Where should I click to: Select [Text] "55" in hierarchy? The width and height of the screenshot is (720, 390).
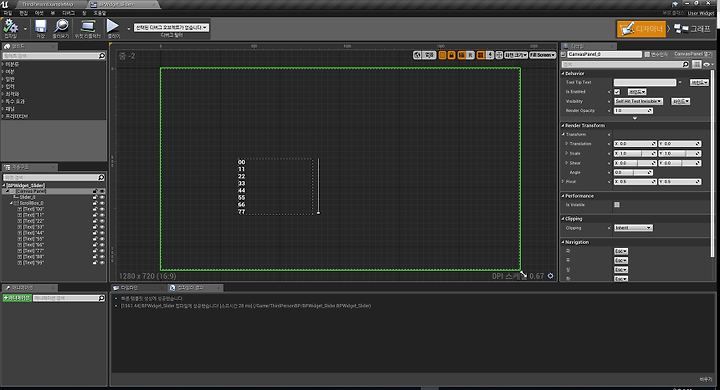34,239
